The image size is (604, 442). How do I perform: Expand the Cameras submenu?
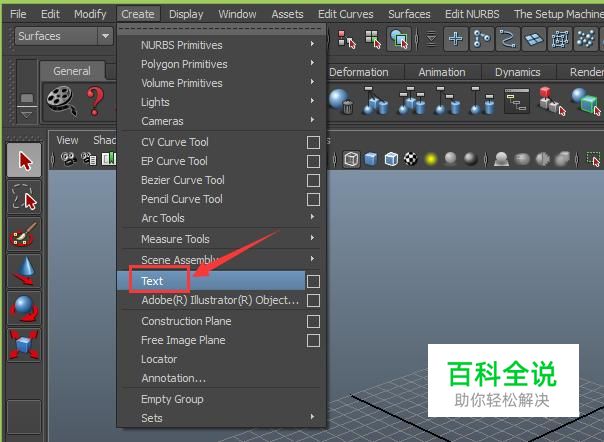click(222, 121)
